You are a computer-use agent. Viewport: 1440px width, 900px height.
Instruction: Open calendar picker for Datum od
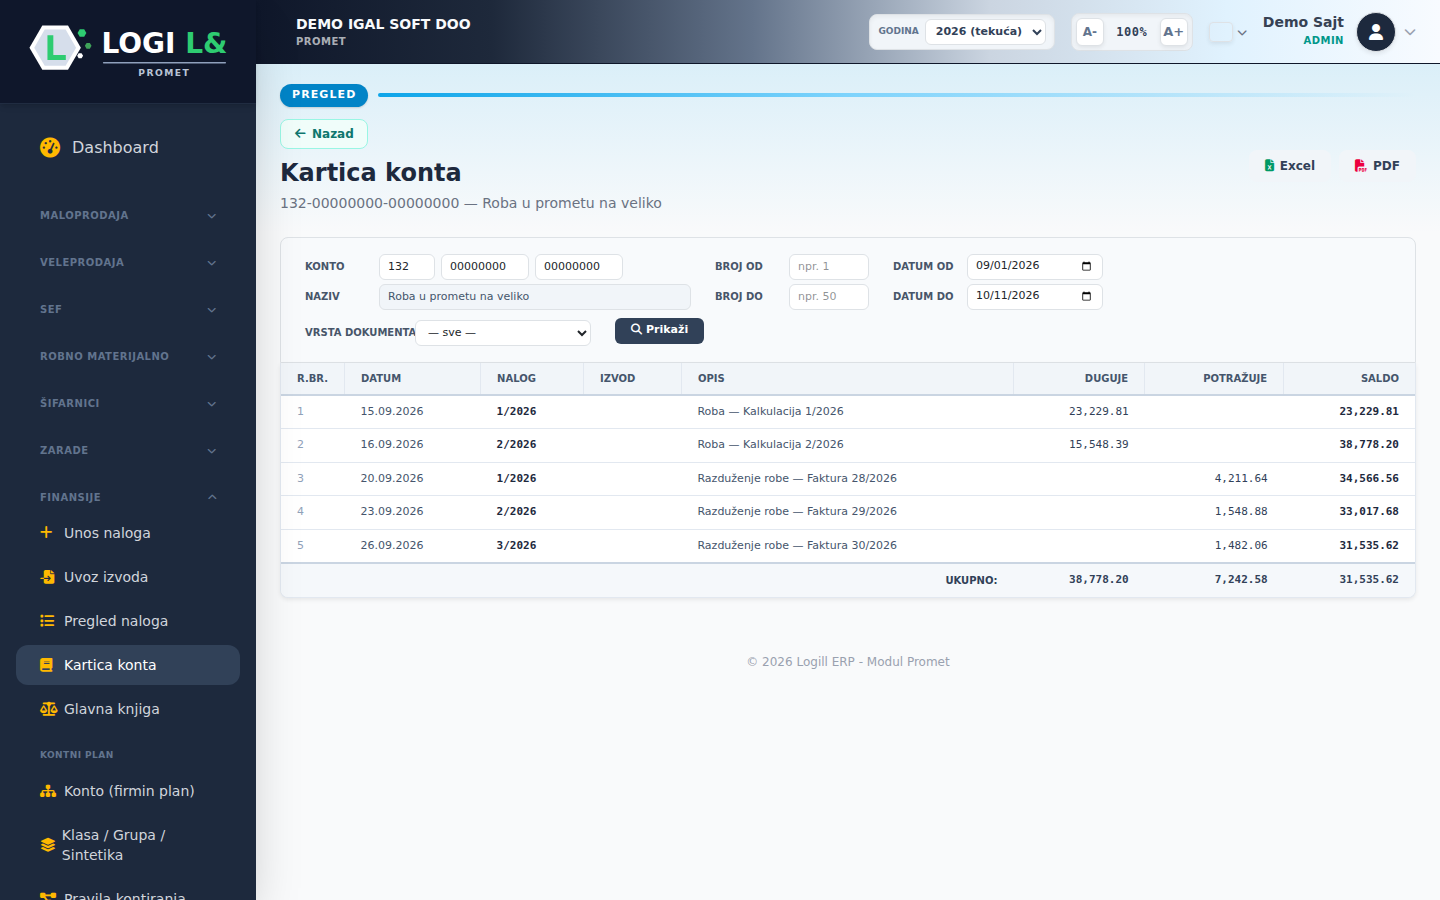click(1086, 266)
